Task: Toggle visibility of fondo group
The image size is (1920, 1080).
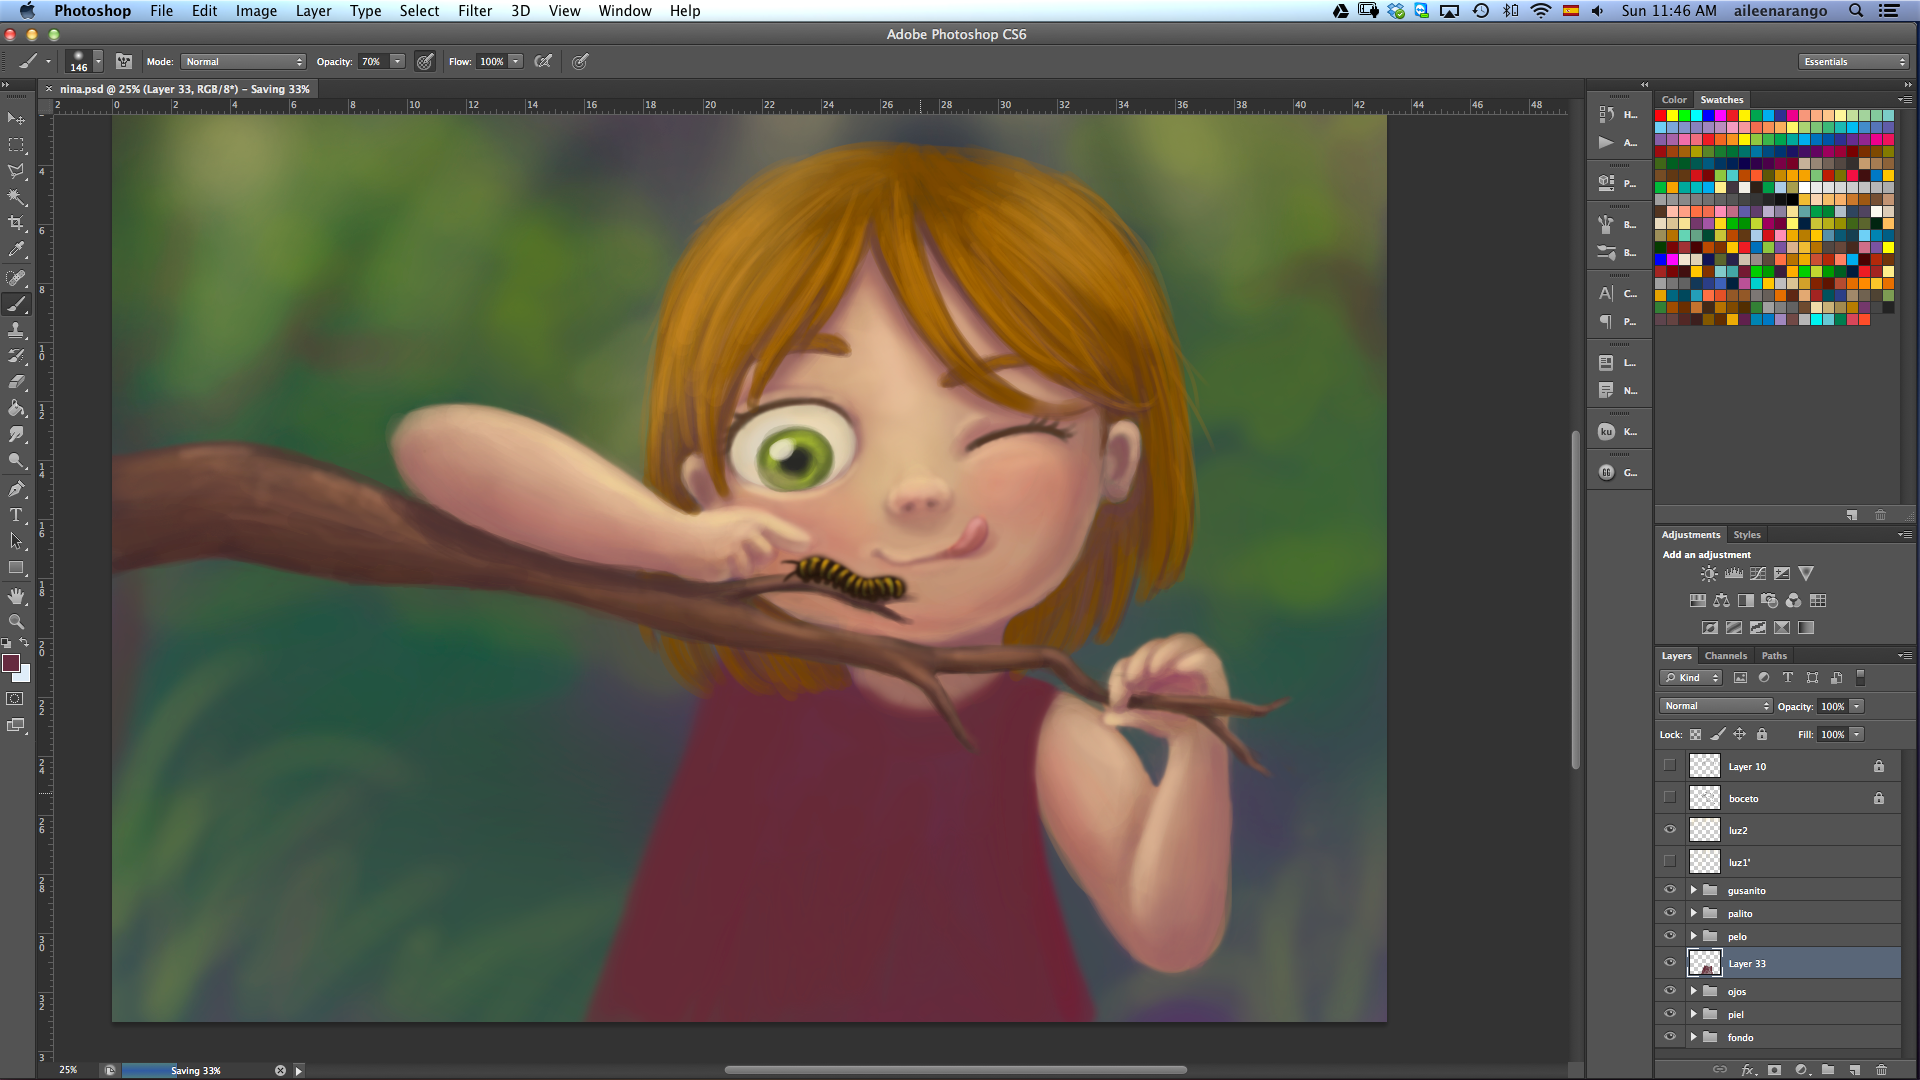Action: click(1669, 1037)
